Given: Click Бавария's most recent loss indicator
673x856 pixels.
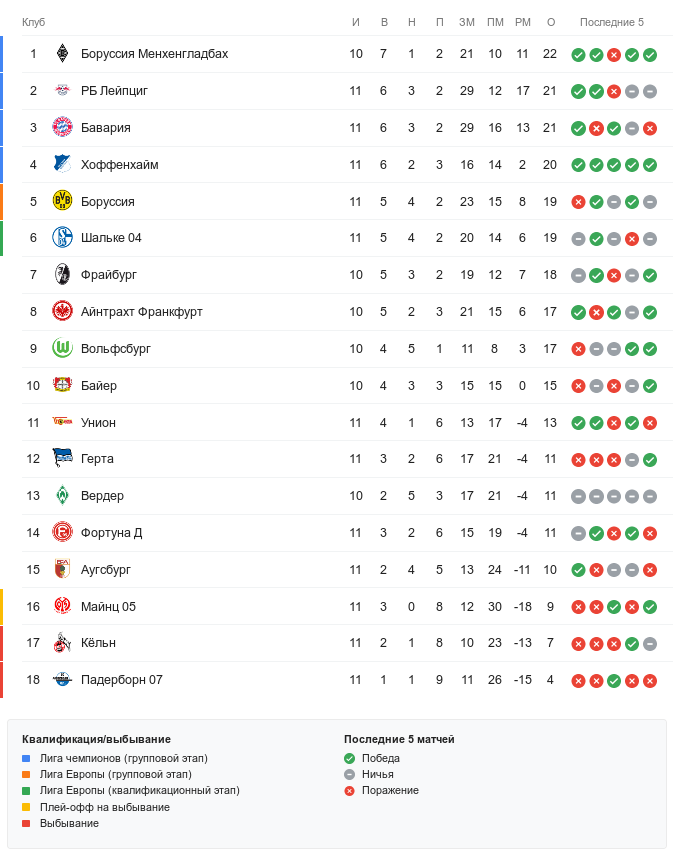Looking at the screenshot, I should [650, 128].
